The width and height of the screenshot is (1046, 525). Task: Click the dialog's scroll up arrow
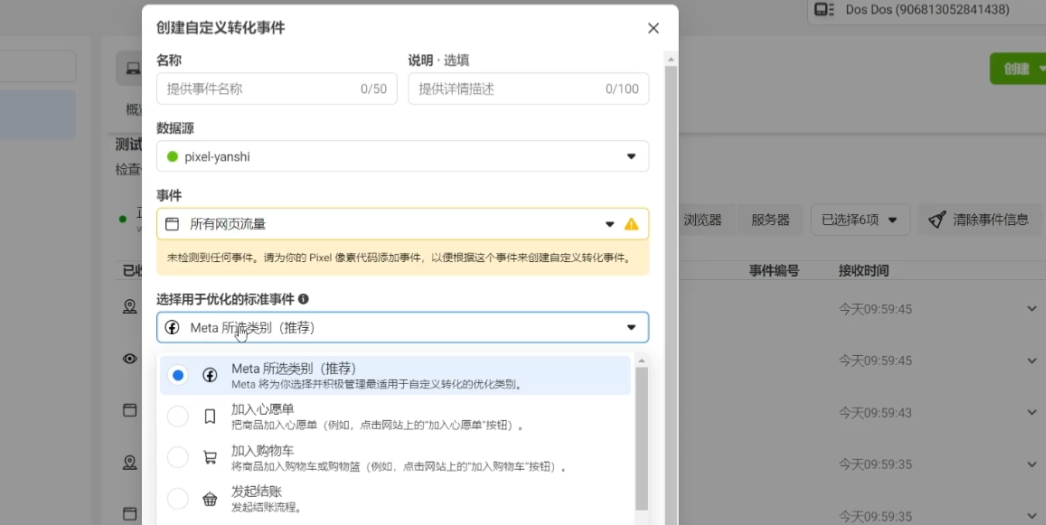pyautogui.click(x=671, y=59)
